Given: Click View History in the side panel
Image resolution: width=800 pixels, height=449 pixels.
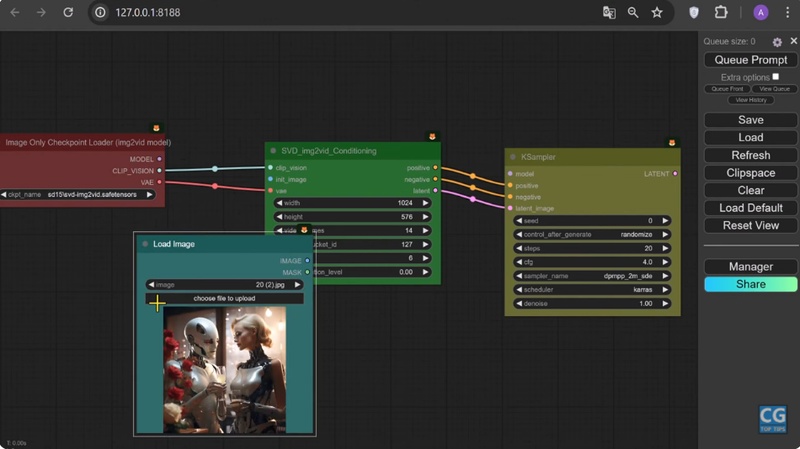Looking at the screenshot, I should click(751, 100).
